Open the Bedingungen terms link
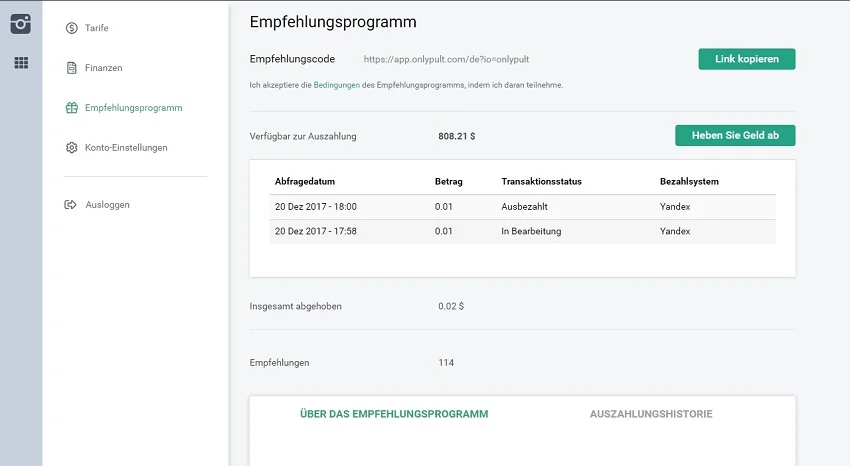Image resolution: width=850 pixels, height=466 pixels. click(x=336, y=86)
